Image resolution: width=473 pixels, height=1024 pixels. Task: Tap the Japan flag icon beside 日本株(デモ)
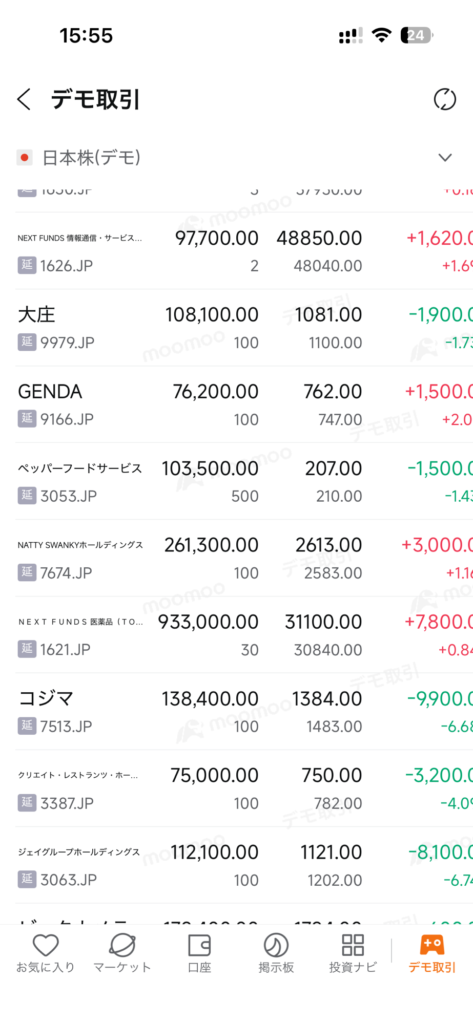(25, 157)
